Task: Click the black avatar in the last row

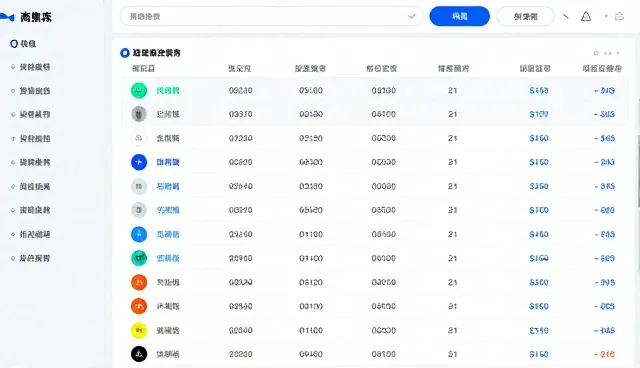Action: click(x=139, y=354)
